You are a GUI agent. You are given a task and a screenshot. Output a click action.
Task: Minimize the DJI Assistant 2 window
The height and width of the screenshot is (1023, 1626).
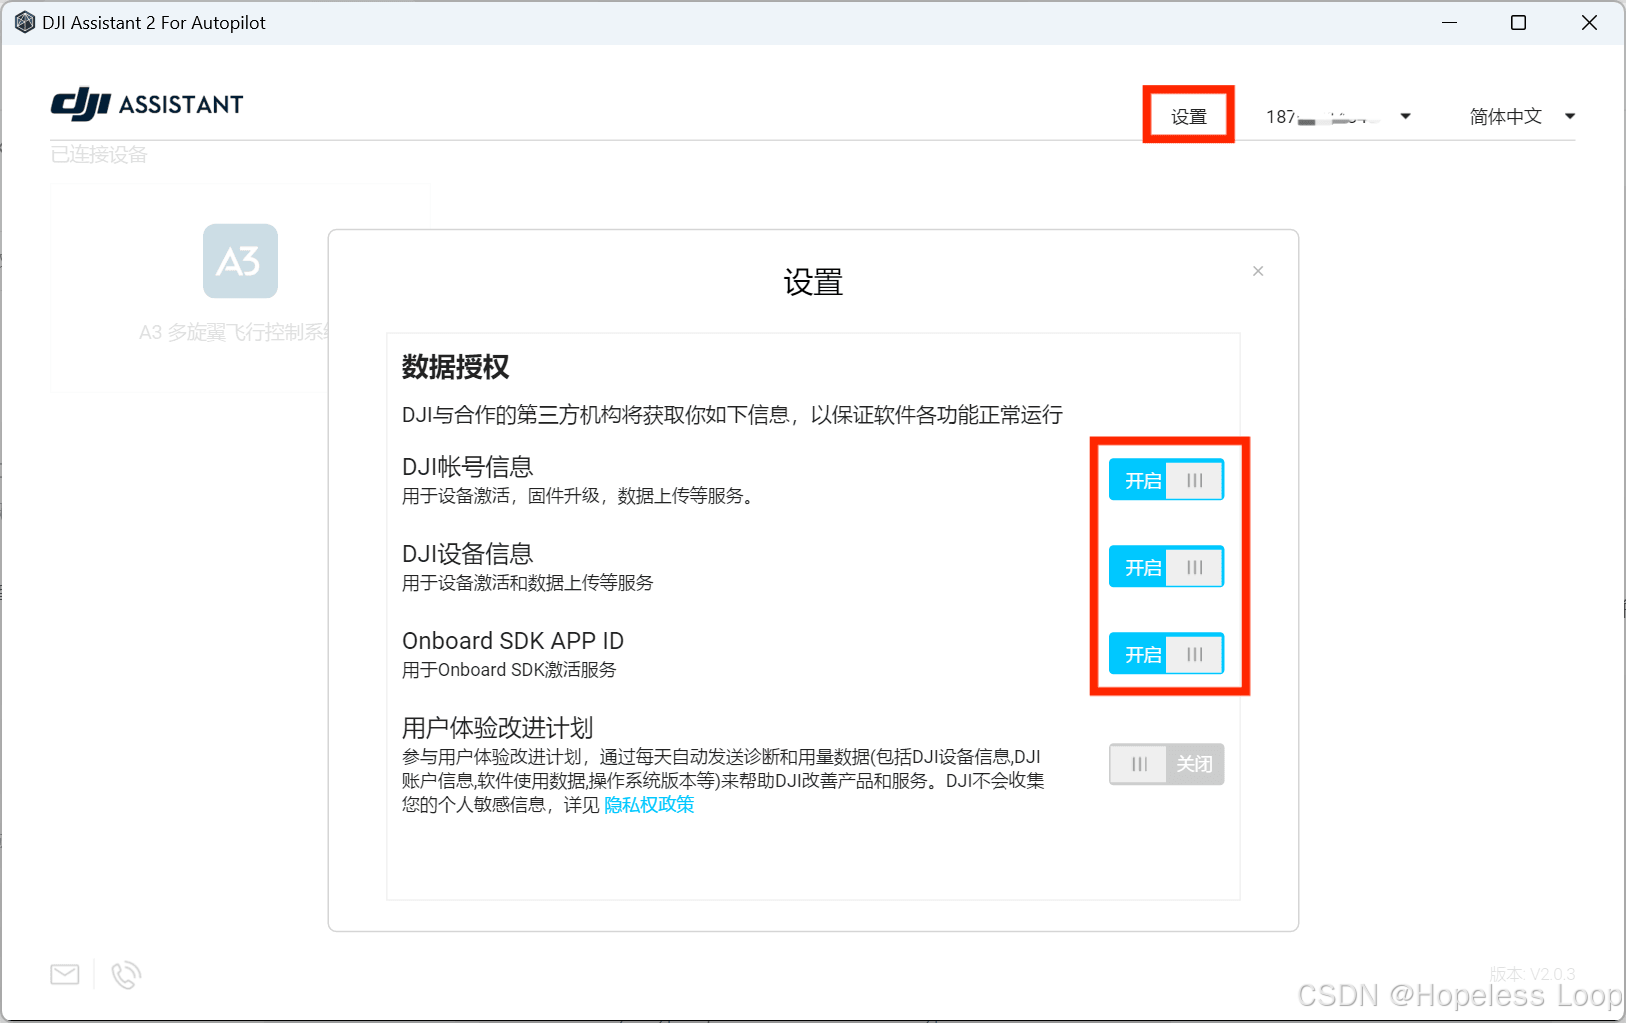(1449, 22)
